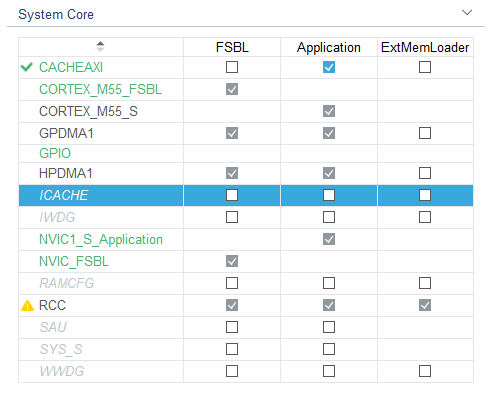Check RAMCFG Application checkbox
Screen dimensions: 488x394
[329, 283]
